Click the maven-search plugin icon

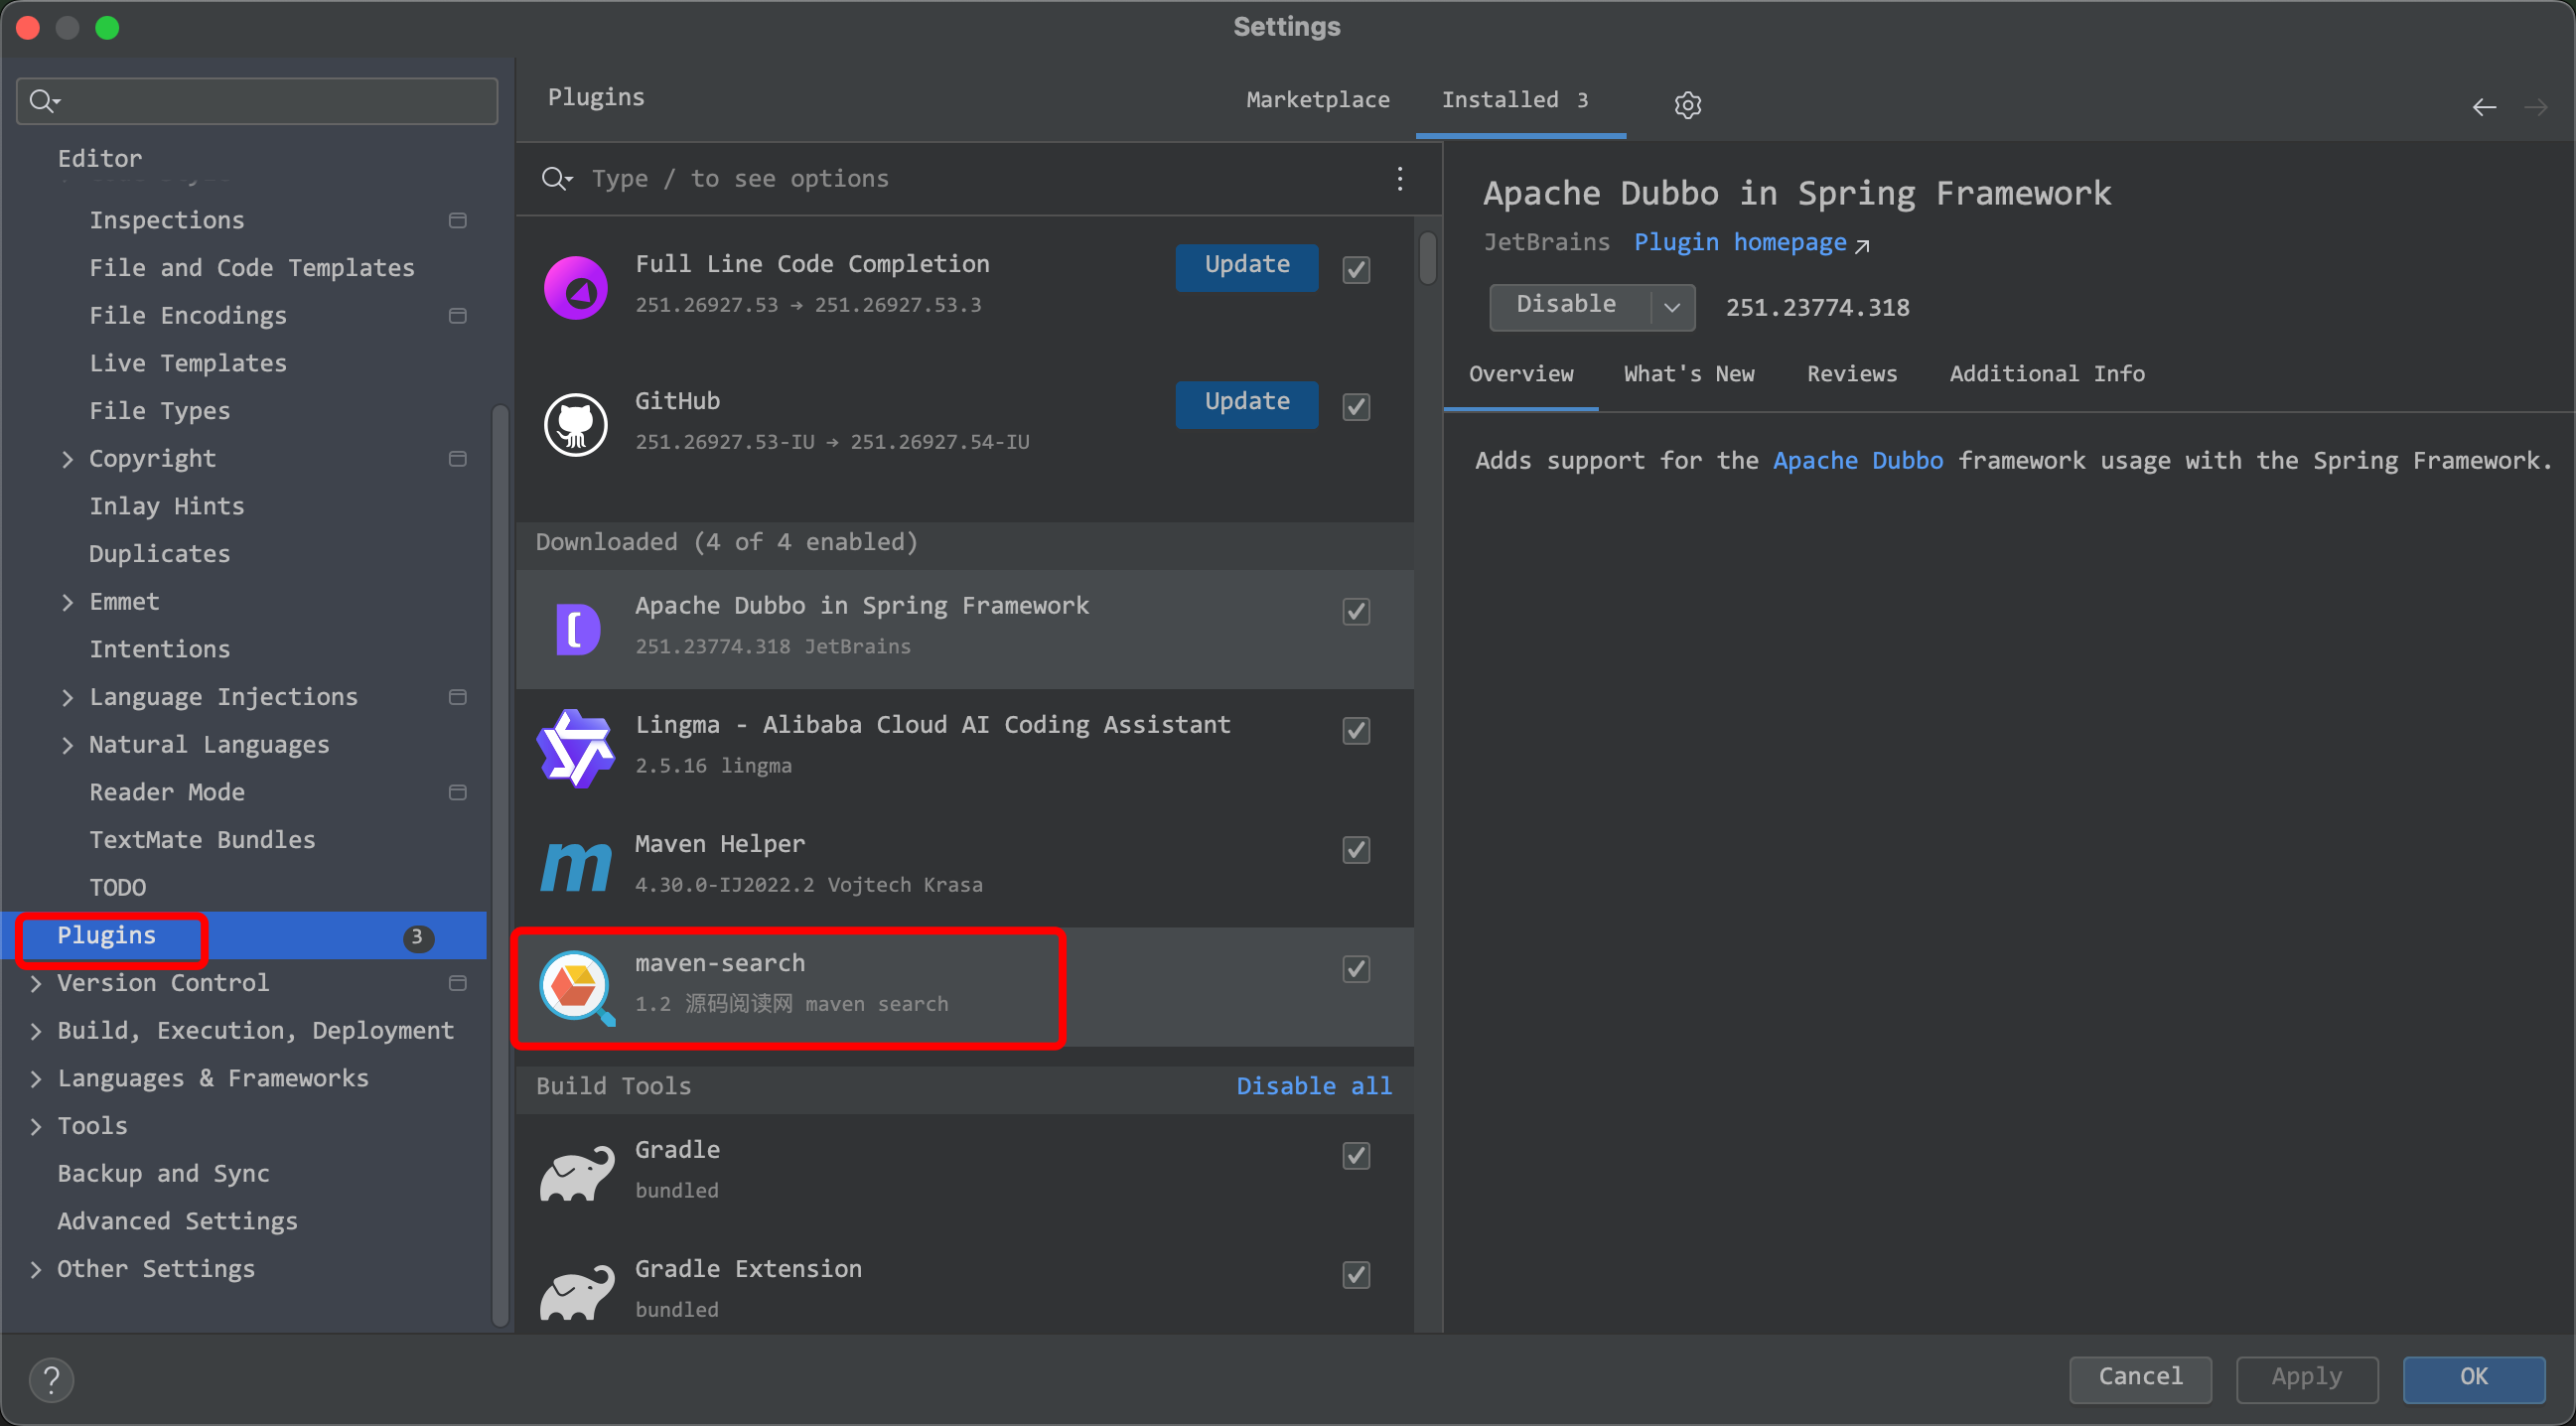coord(577,988)
